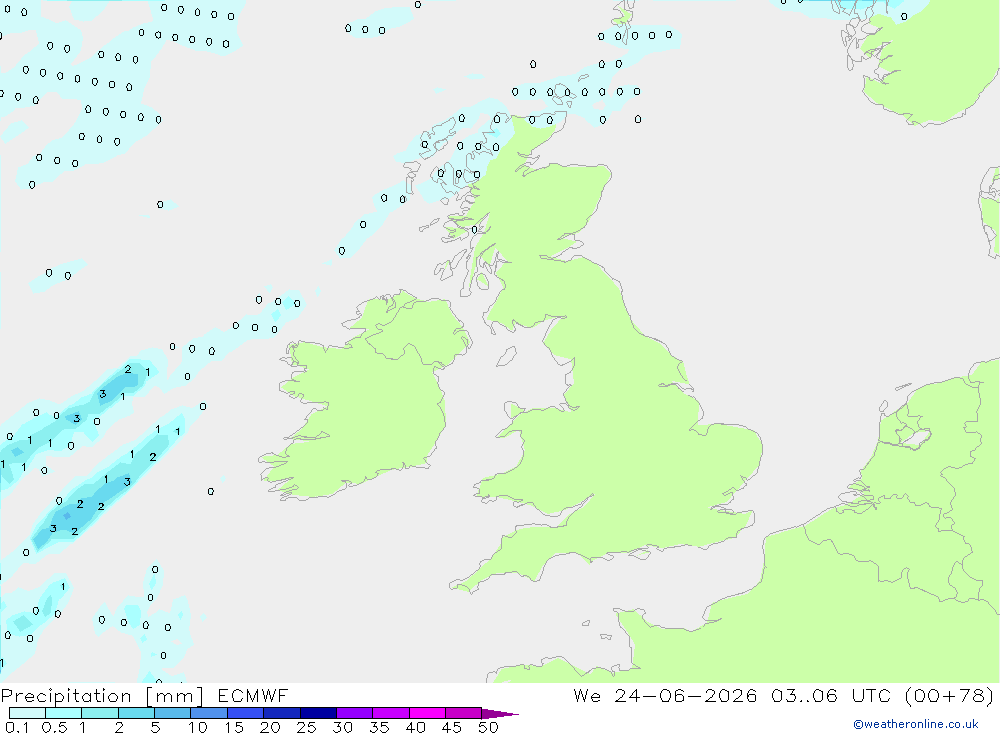This screenshot has height=733, width=1000.
Task: Pick the 1–2 mm legend swatch
Action: [100, 713]
